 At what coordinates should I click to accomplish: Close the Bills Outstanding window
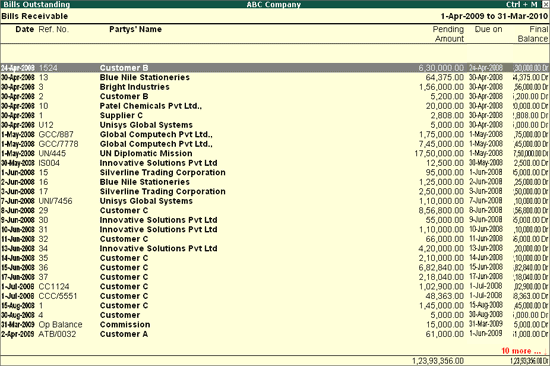[546, 4]
